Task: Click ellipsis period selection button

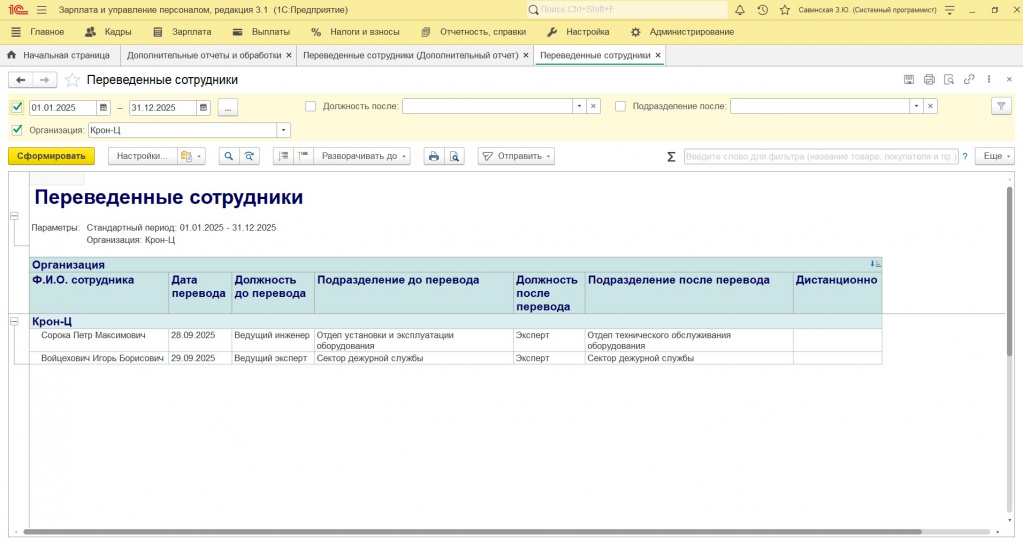Action: [228, 108]
